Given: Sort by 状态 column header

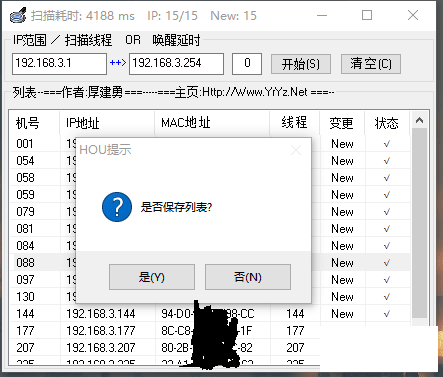Looking at the screenshot, I should click(x=387, y=123).
